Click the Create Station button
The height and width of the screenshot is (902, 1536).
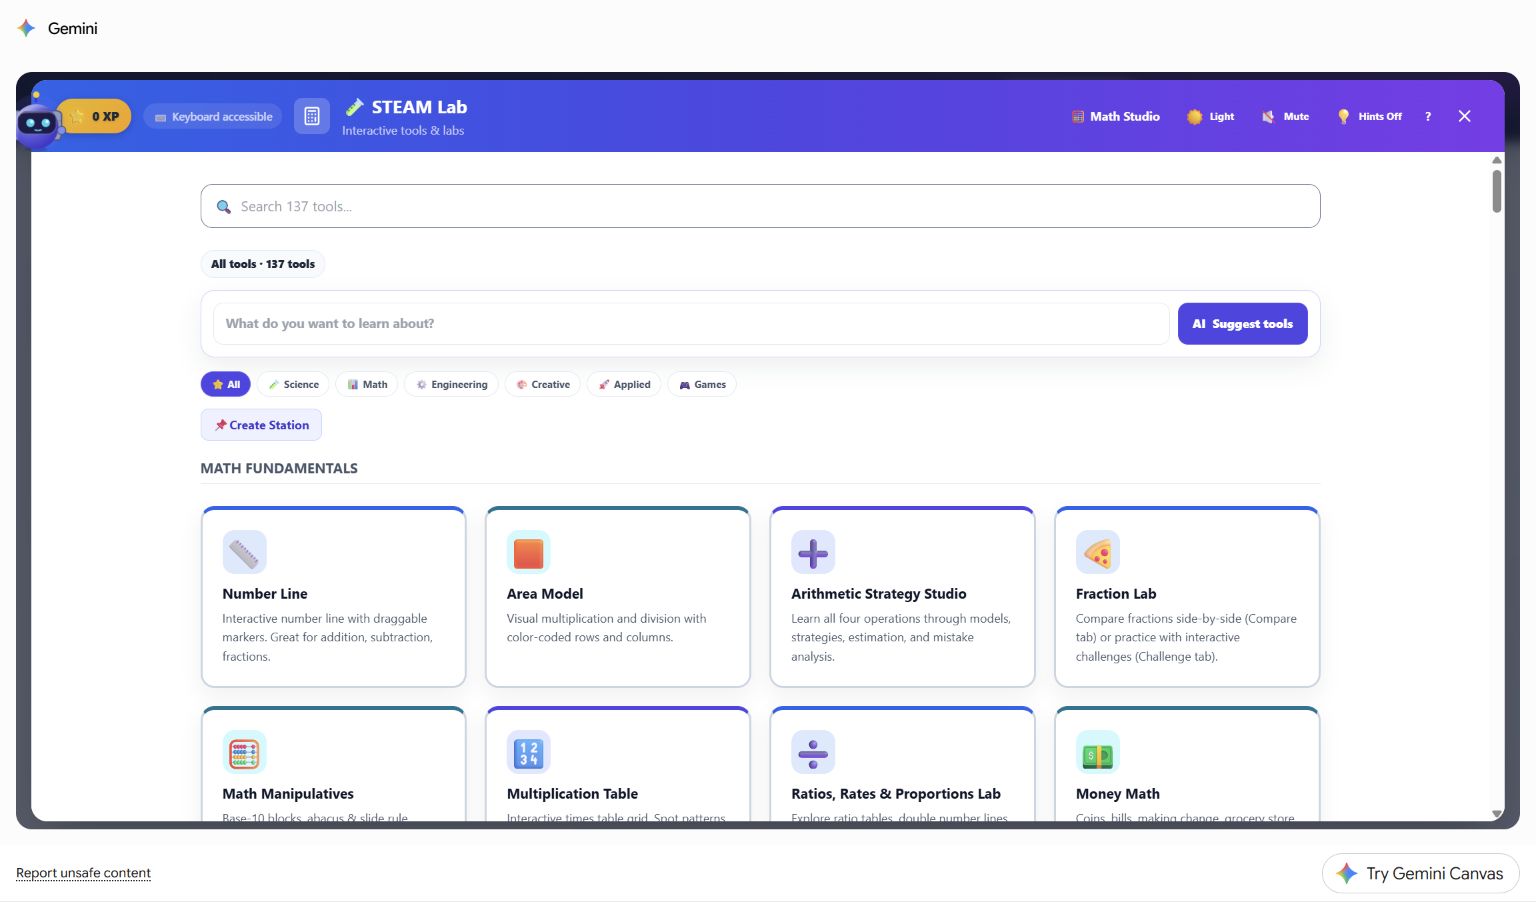261,425
